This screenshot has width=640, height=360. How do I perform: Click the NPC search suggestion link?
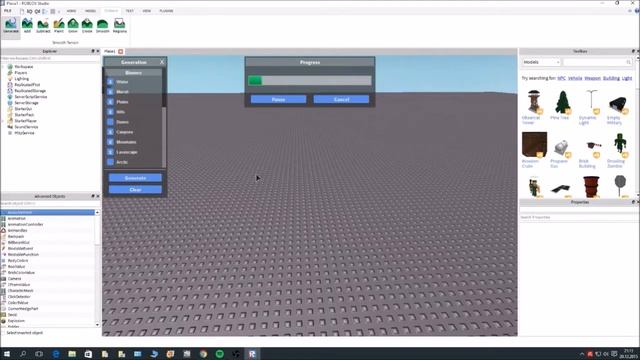coord(561,78)
